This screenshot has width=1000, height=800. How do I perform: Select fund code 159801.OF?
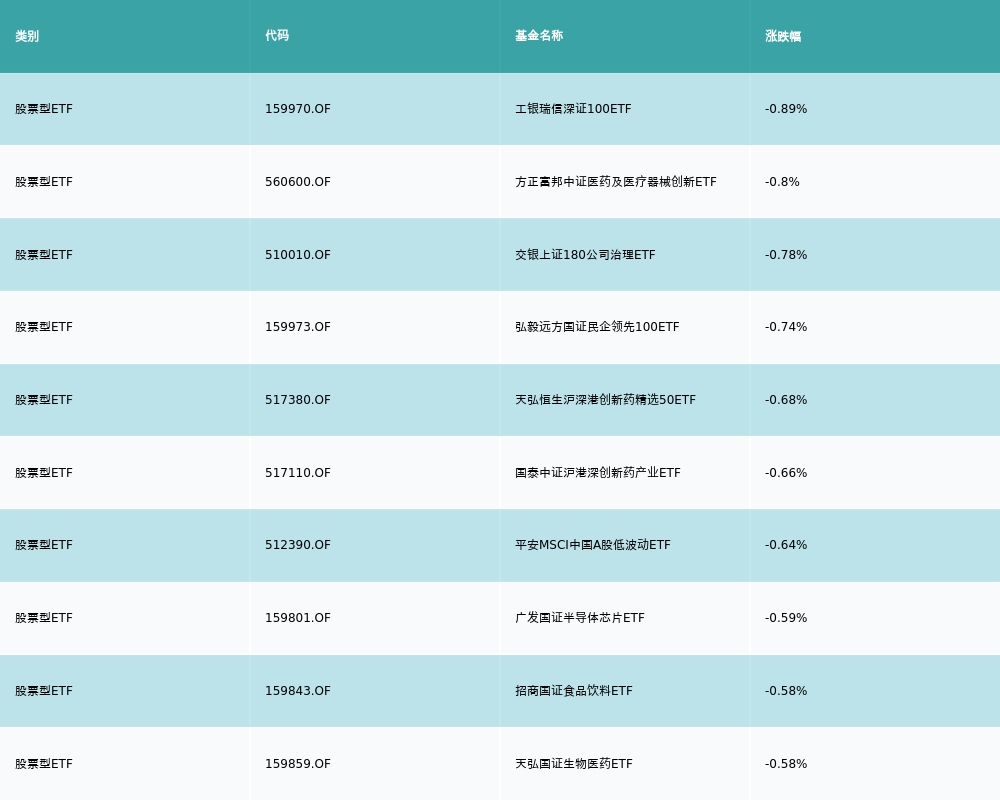[298, 618]
